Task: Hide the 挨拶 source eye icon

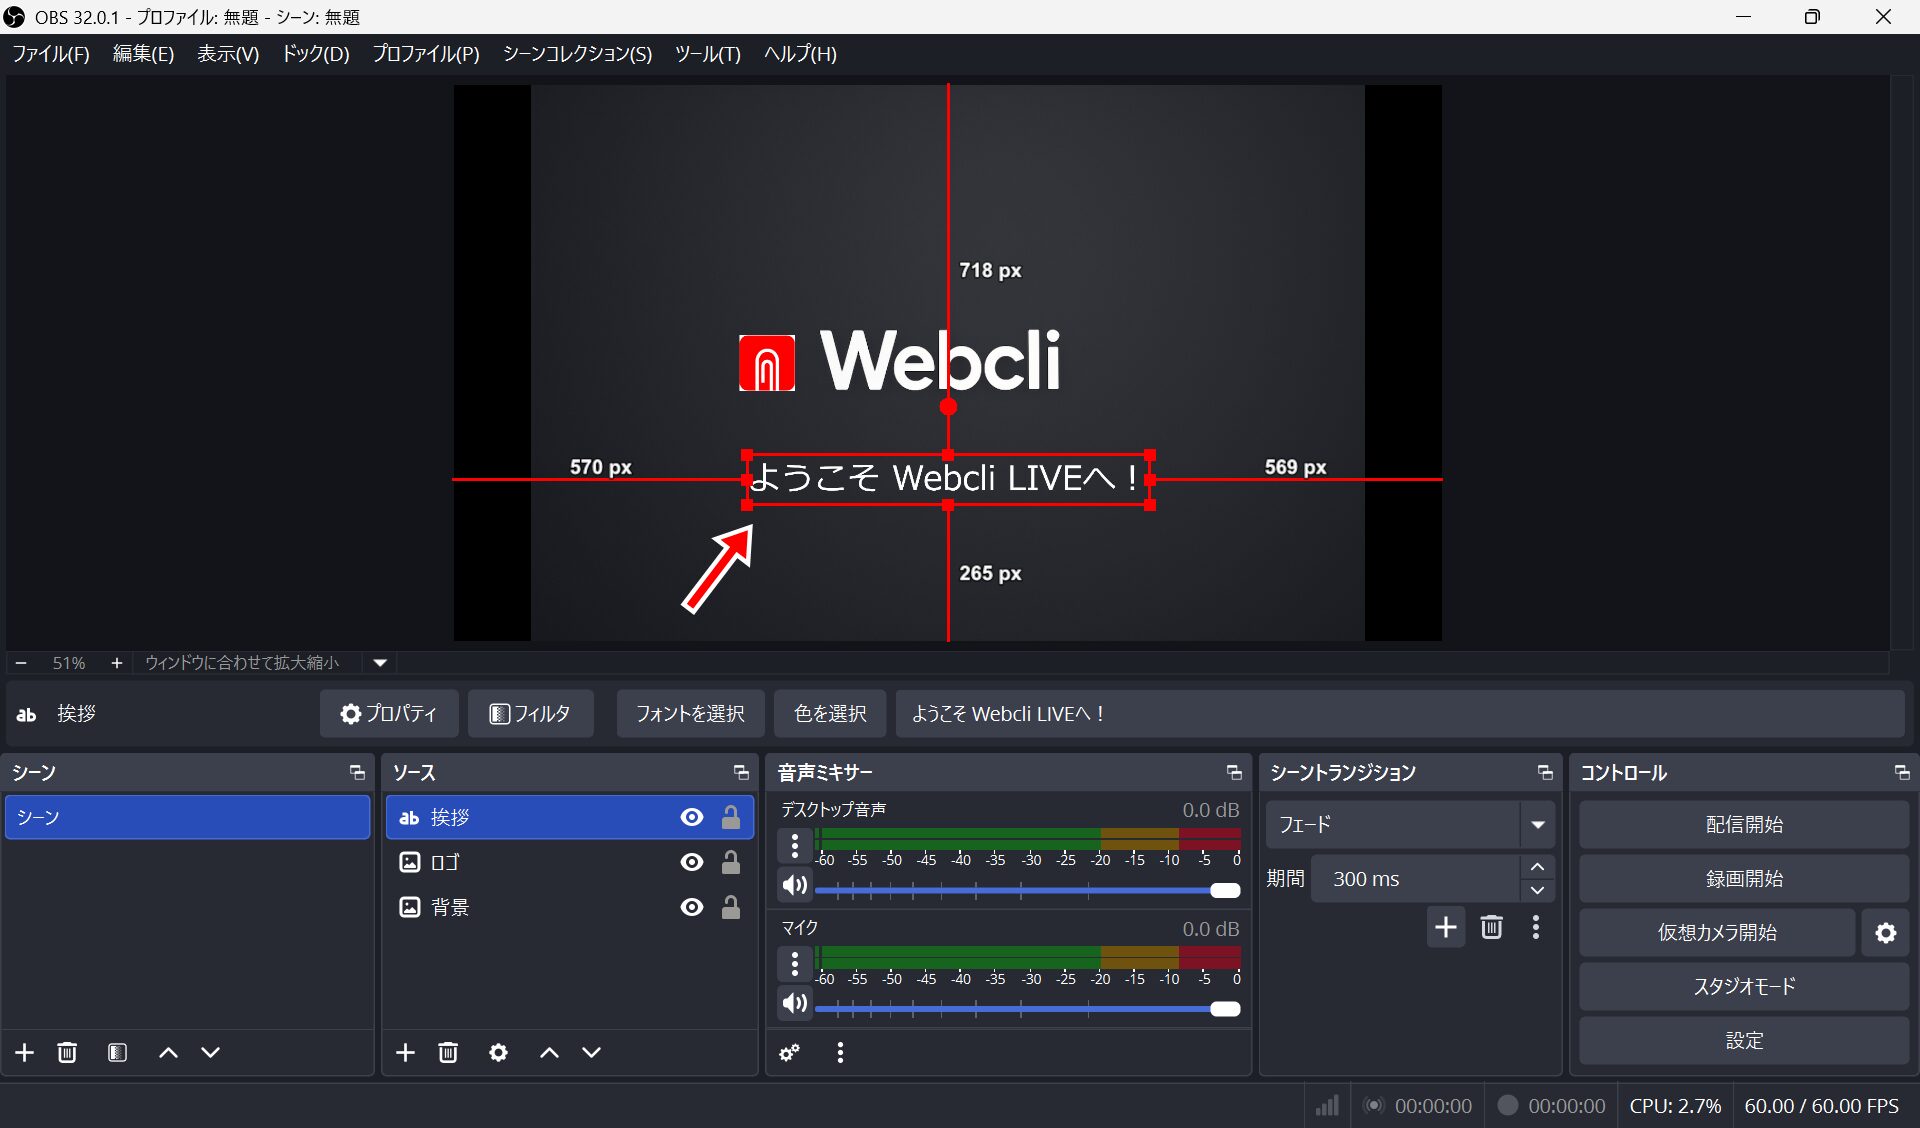Action: tap(691, 817)
